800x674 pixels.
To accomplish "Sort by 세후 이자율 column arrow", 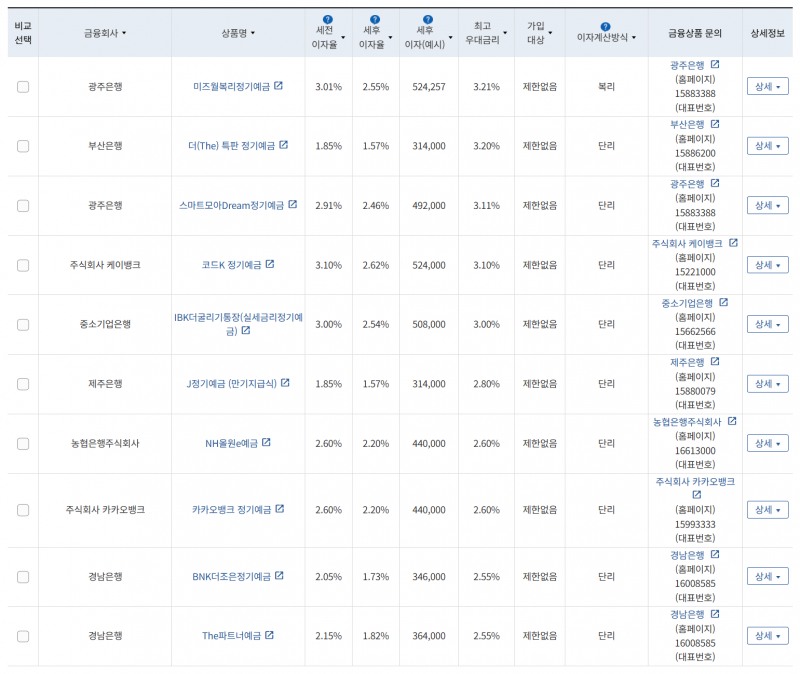I will tap(390, 38).
